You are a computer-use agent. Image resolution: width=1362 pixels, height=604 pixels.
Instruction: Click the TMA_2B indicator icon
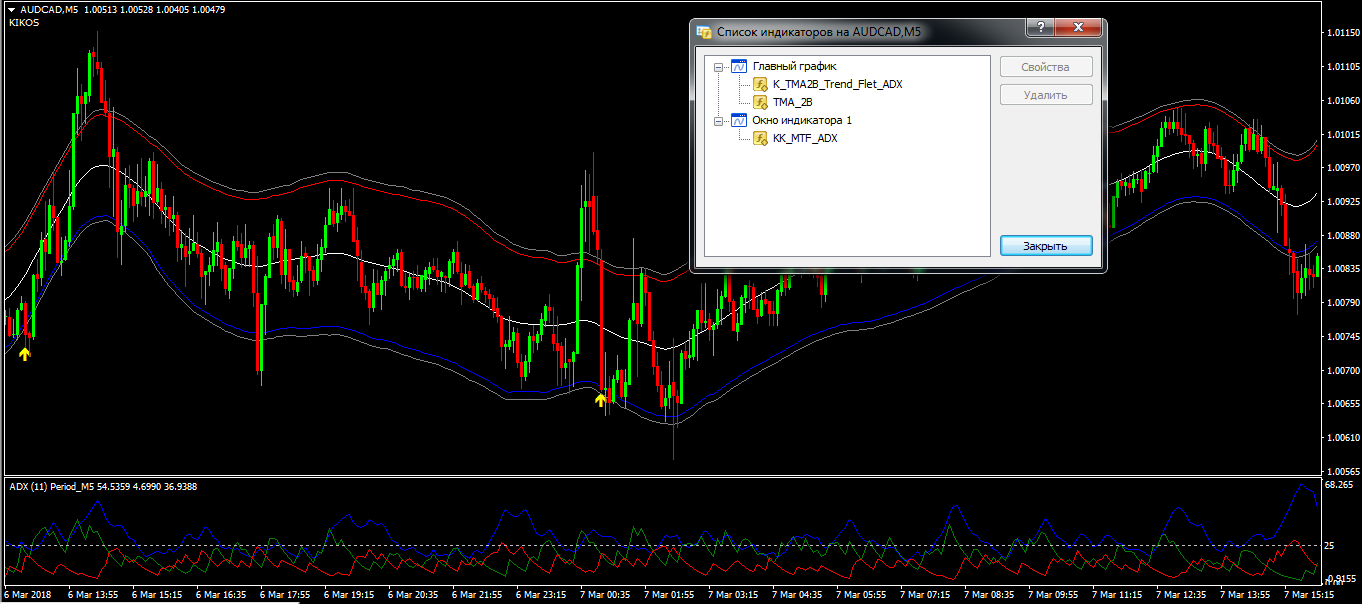coord(760,102)
